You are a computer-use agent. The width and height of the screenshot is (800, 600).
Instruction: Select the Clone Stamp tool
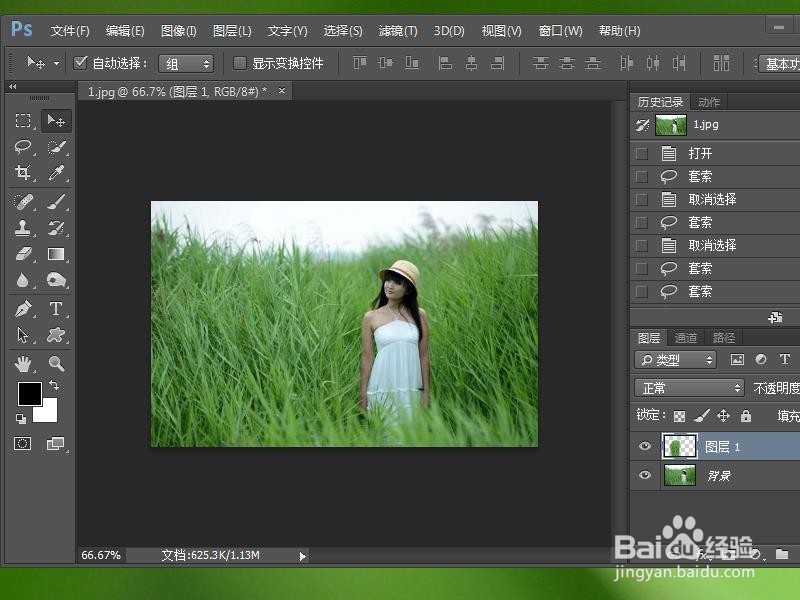click(x=22, y=228)
